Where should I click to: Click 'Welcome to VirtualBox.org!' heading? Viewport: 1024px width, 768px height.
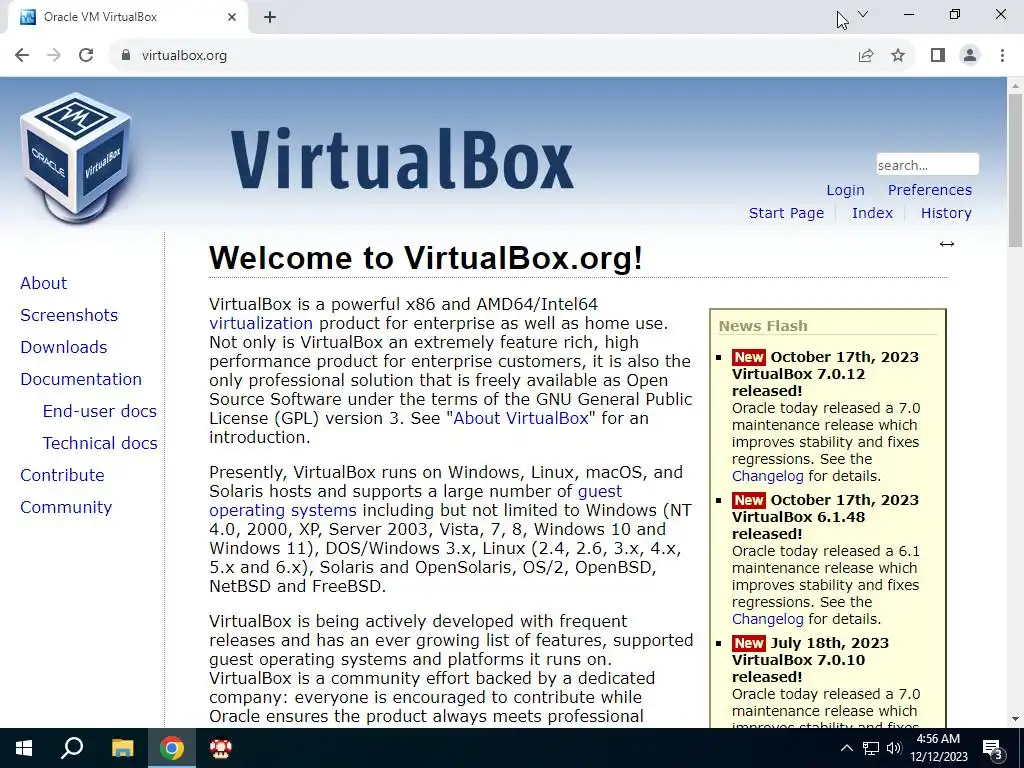[426, 258]
